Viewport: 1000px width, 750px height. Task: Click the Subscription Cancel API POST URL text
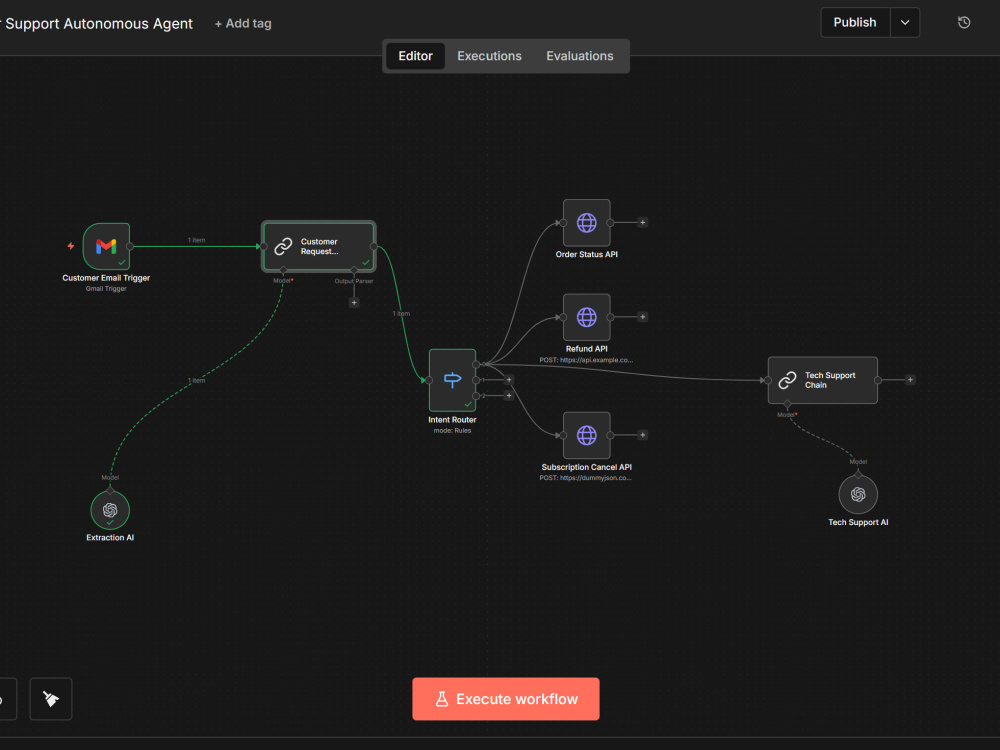tap(585, 478)
